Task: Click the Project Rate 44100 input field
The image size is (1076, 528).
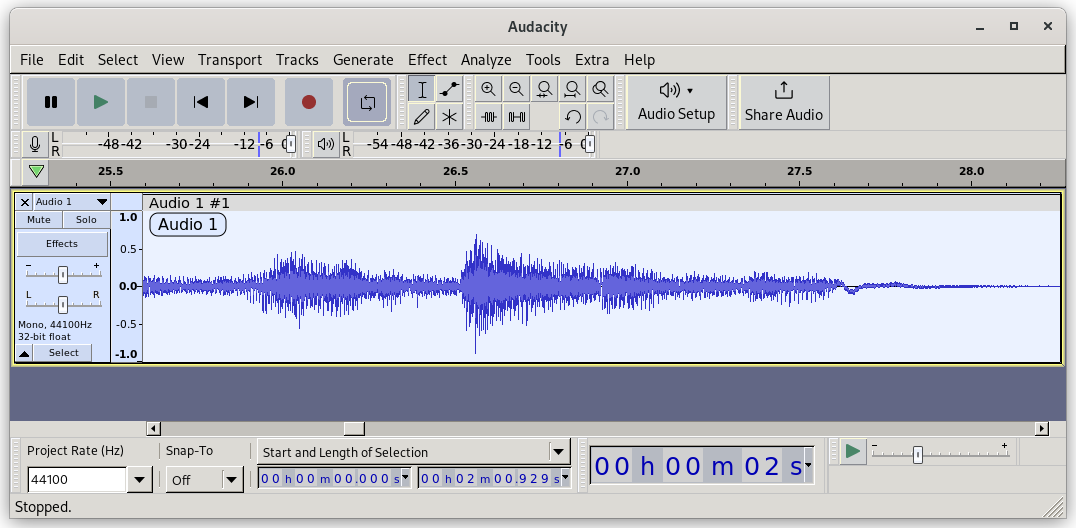Action: [77, 479]
